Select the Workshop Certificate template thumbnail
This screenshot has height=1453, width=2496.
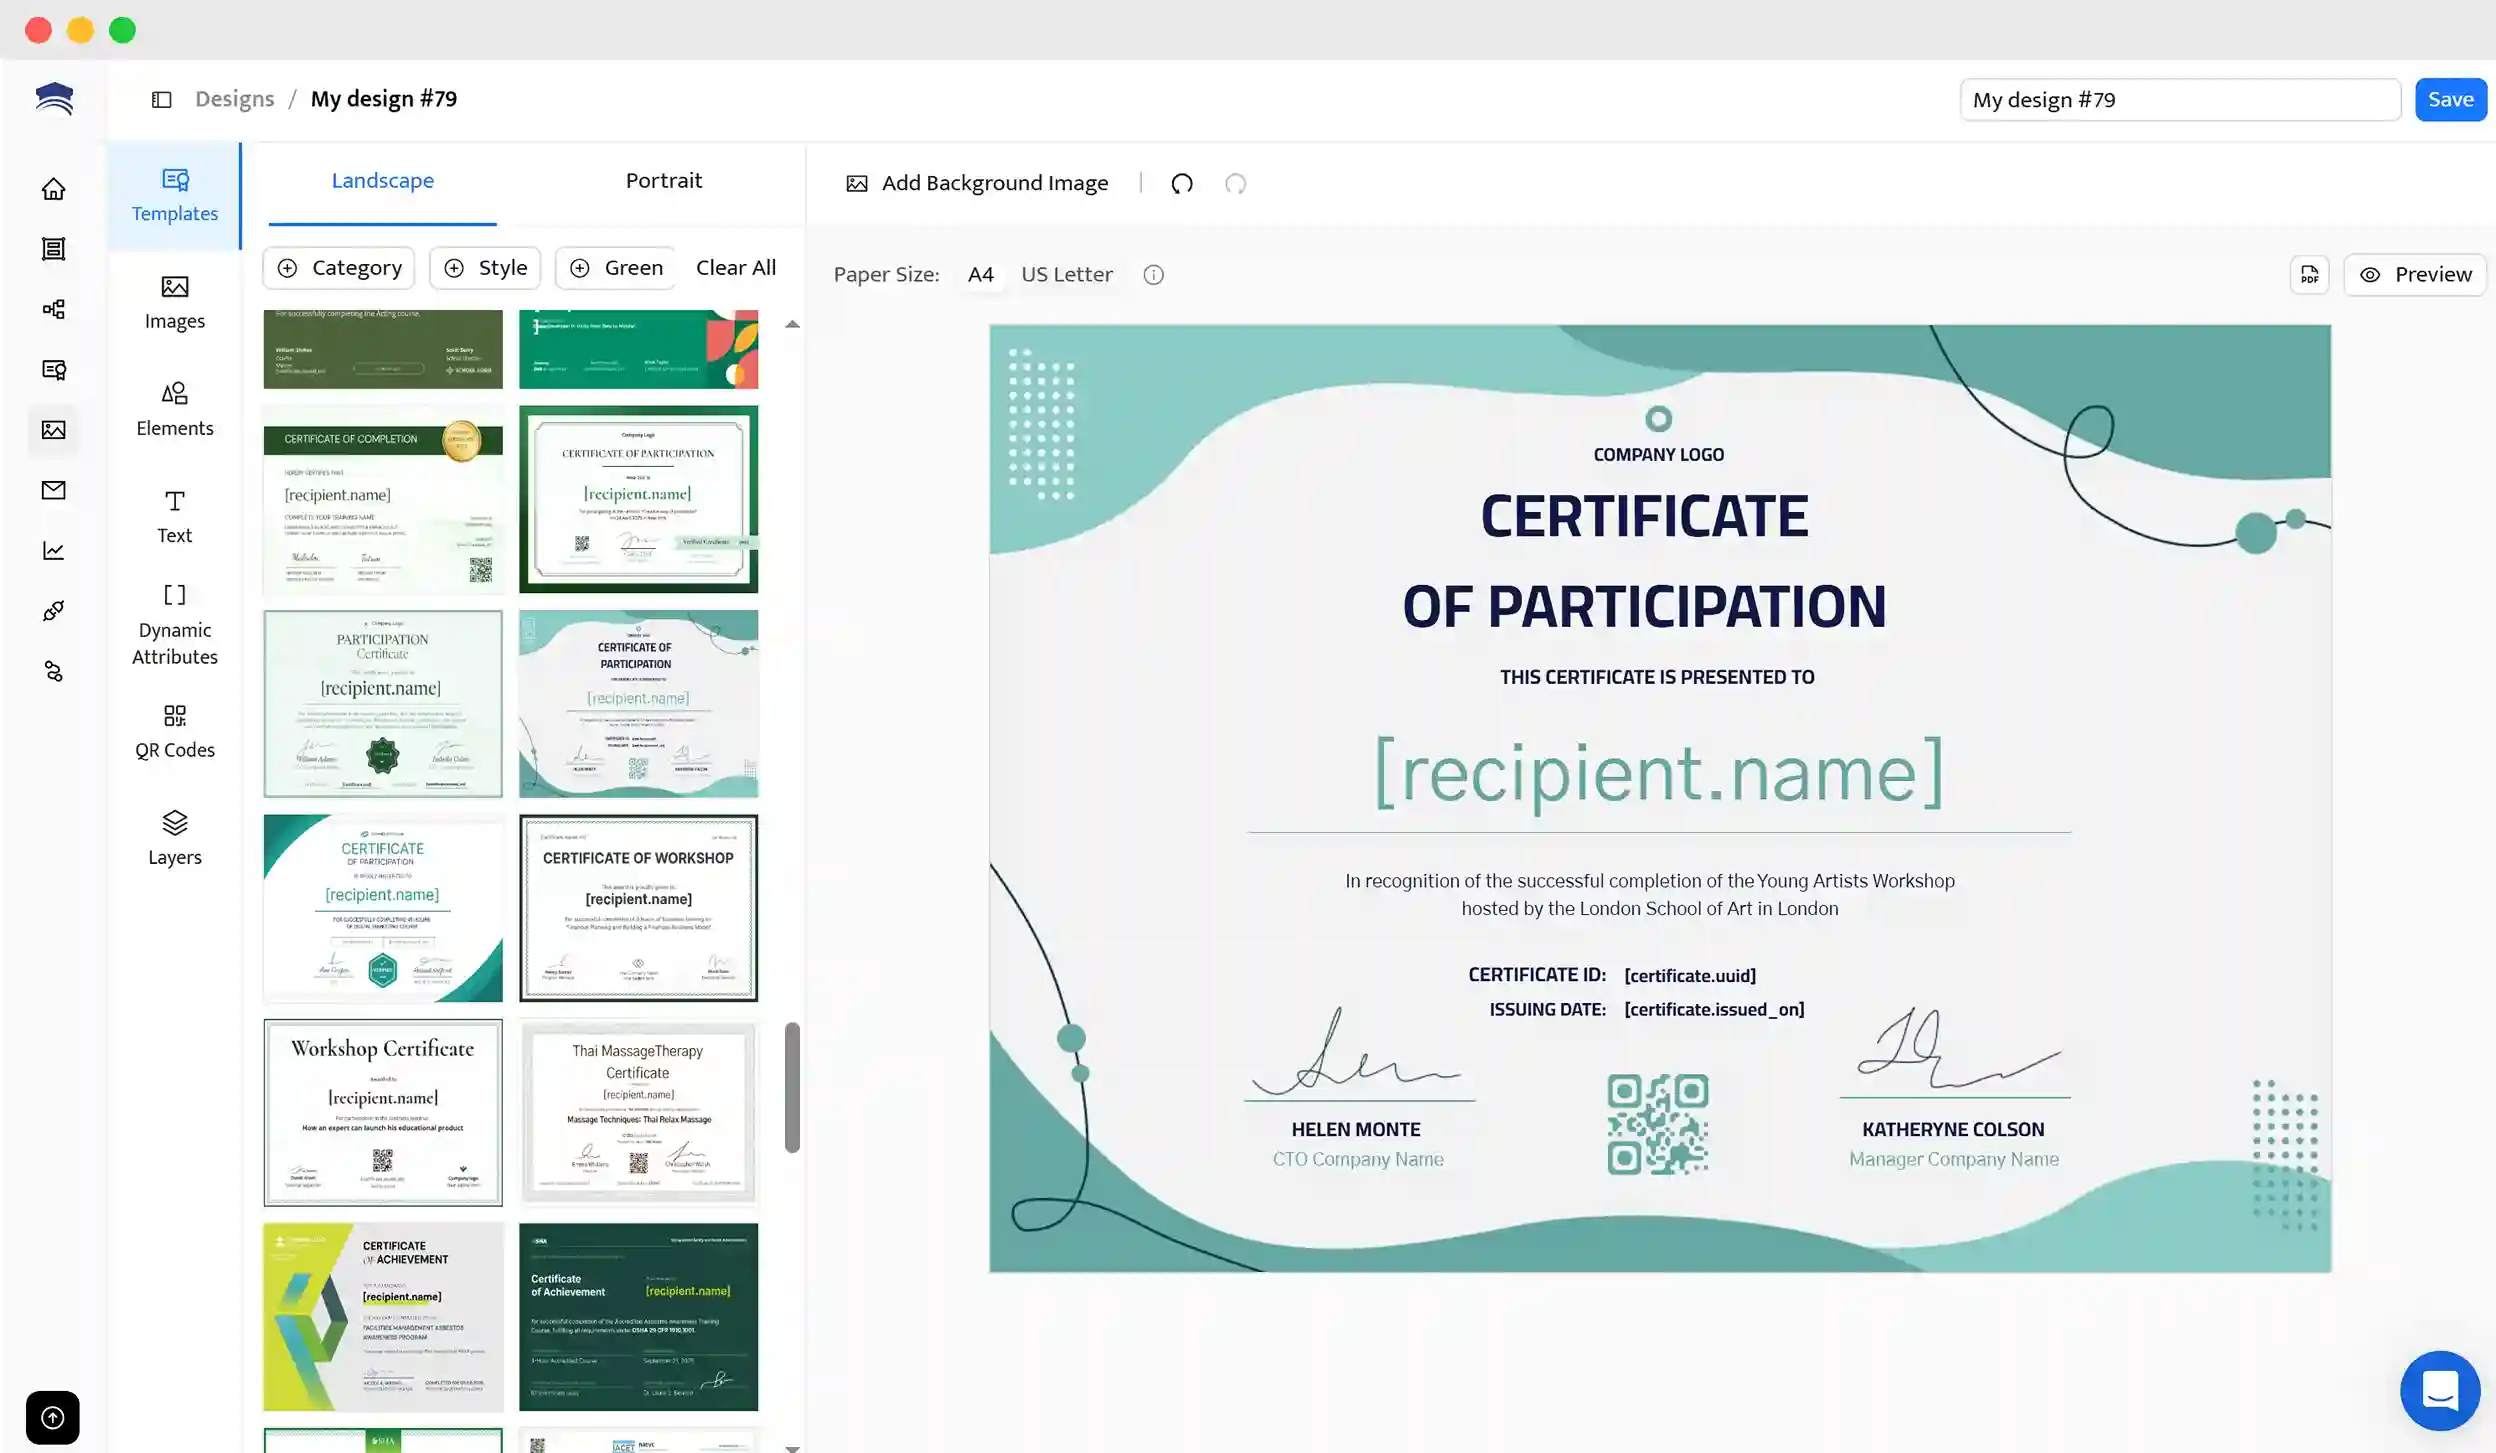click(383, 1111)
